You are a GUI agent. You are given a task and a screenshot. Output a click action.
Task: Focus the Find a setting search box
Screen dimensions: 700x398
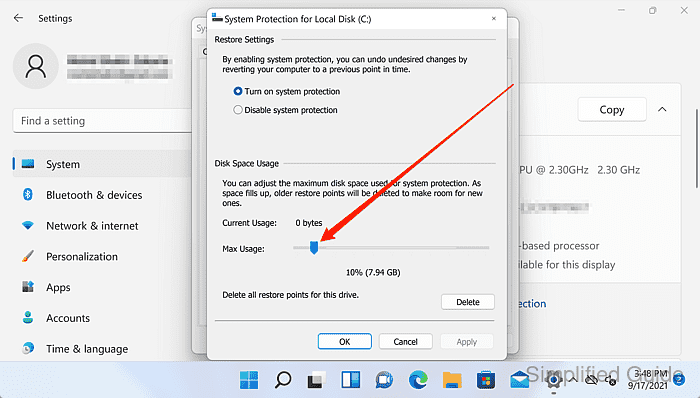pyautogui.click(x=103, y=120)
